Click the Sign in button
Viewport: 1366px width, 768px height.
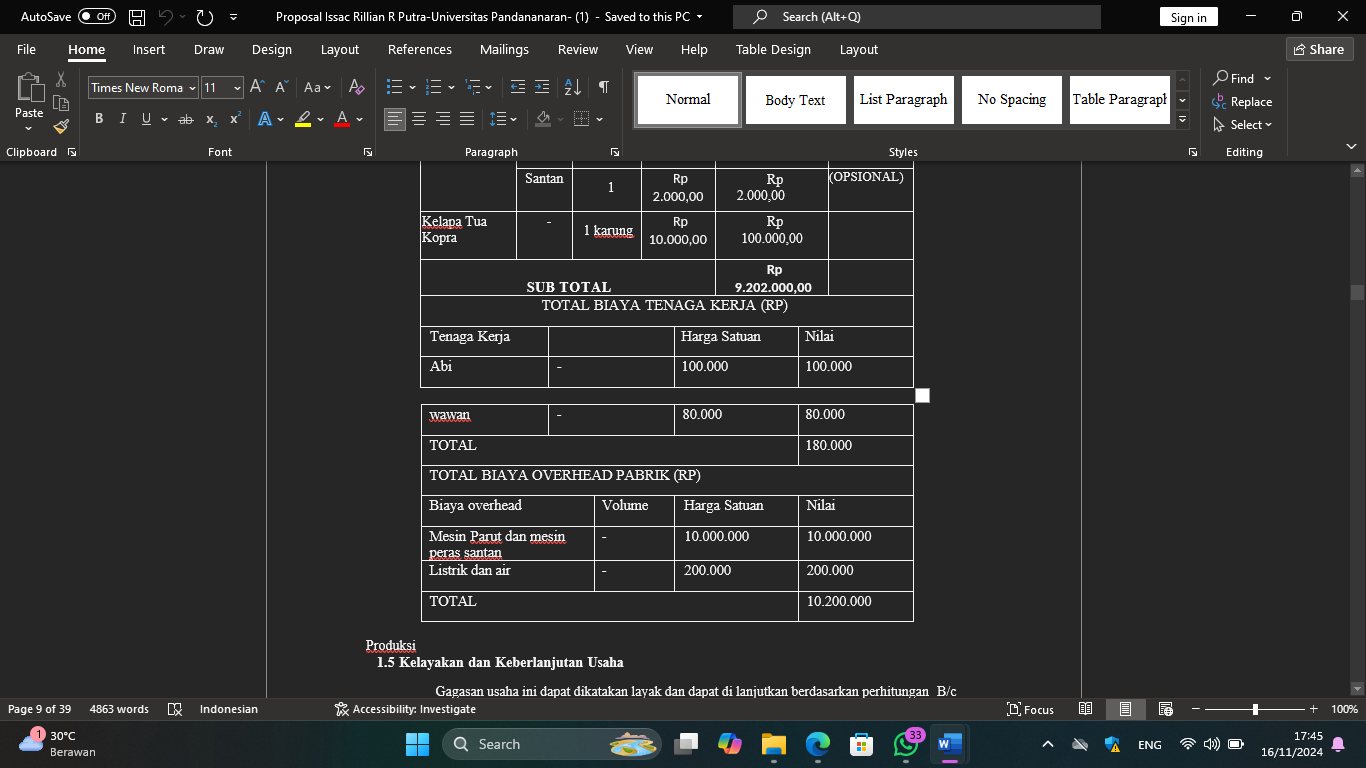[1189, 17]
